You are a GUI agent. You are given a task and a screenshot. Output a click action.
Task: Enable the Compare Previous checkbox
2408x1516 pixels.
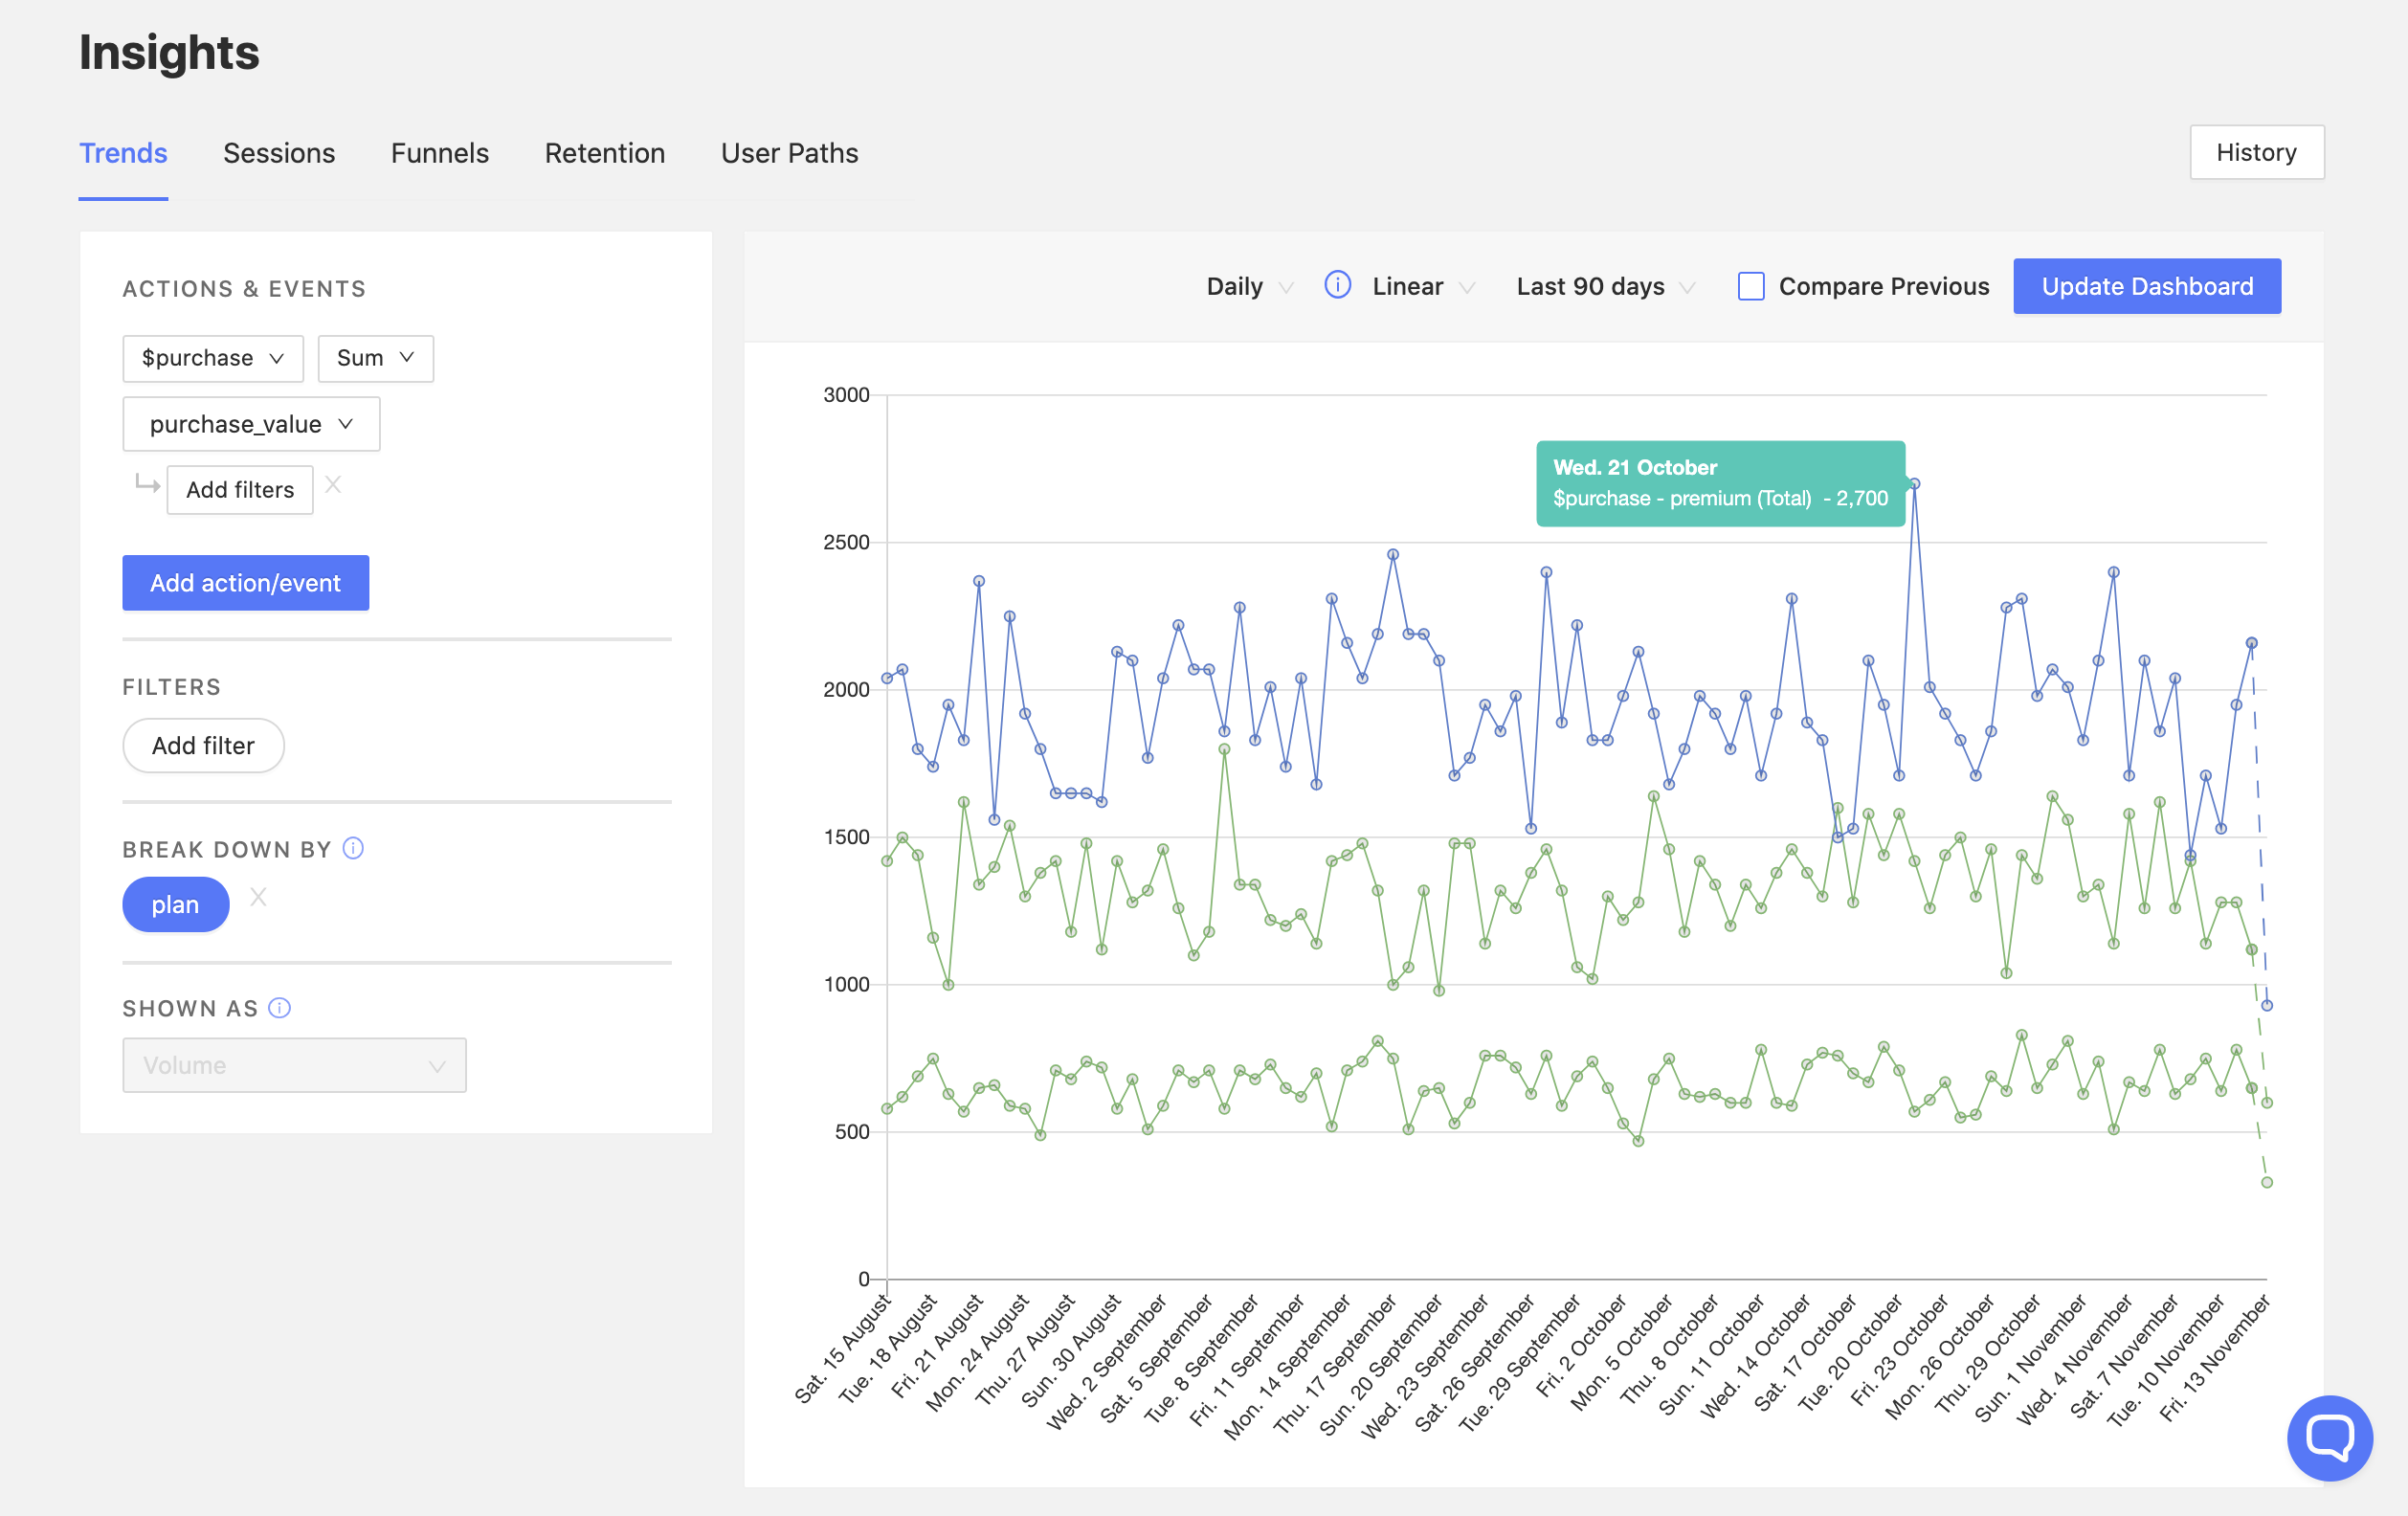[x=1750, y=286]
